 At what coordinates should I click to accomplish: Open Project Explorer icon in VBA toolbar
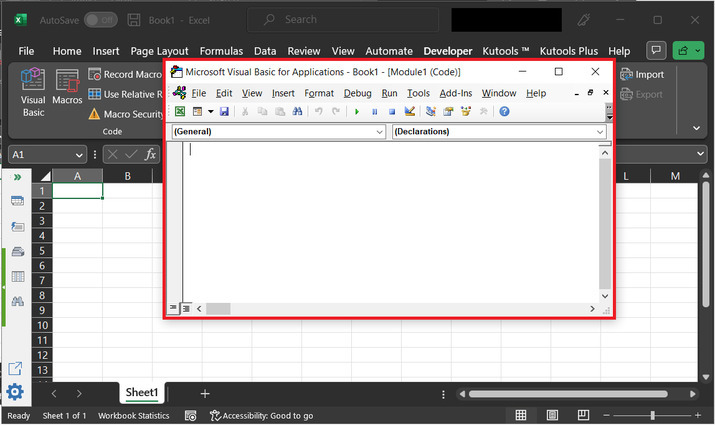430,111
